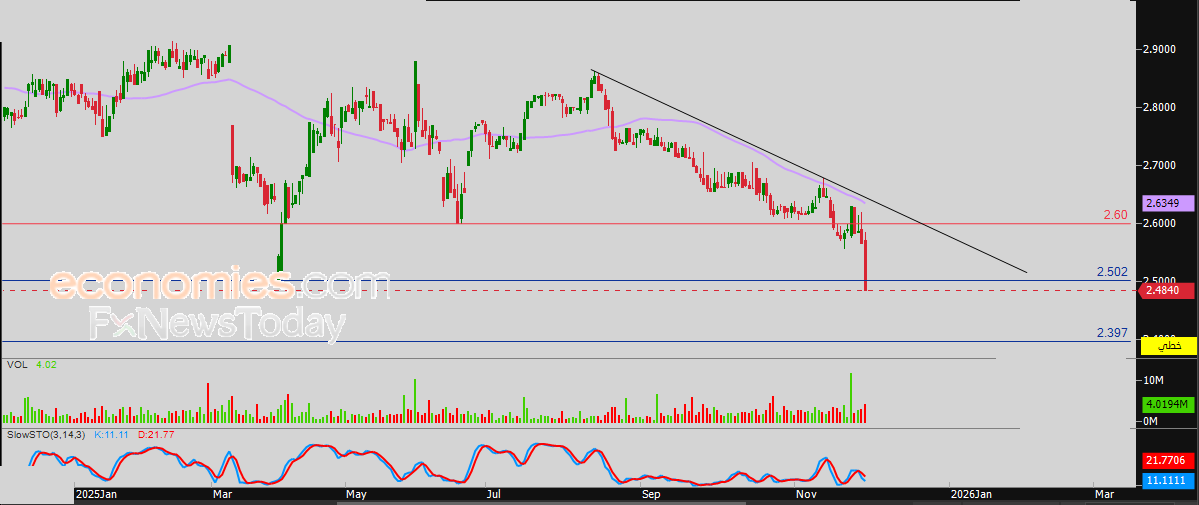Click the red stochastic D value tag 21.7706
The image size is (1199, 505).
[1168, 461]
